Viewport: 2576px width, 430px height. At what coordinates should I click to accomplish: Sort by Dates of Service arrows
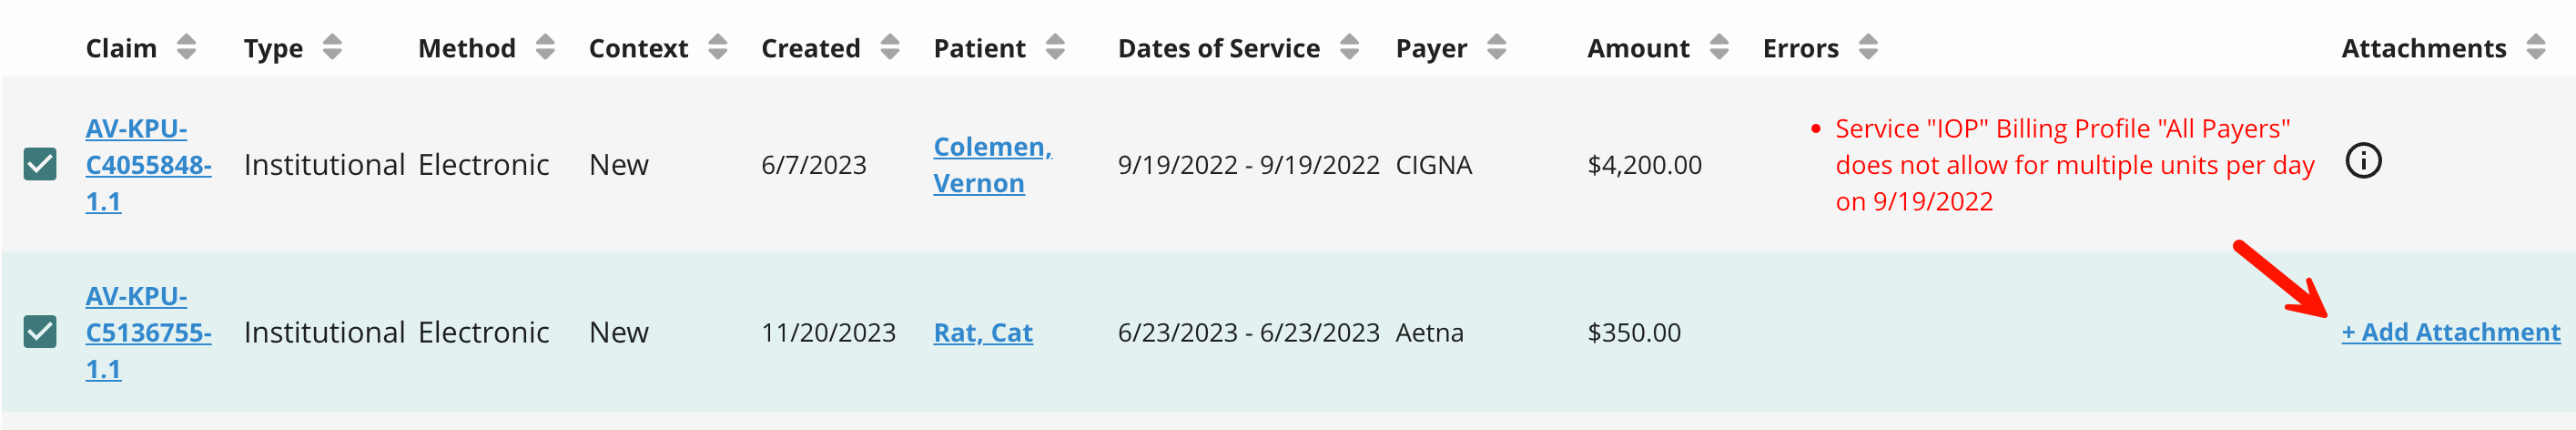[x=1349, y=47]
